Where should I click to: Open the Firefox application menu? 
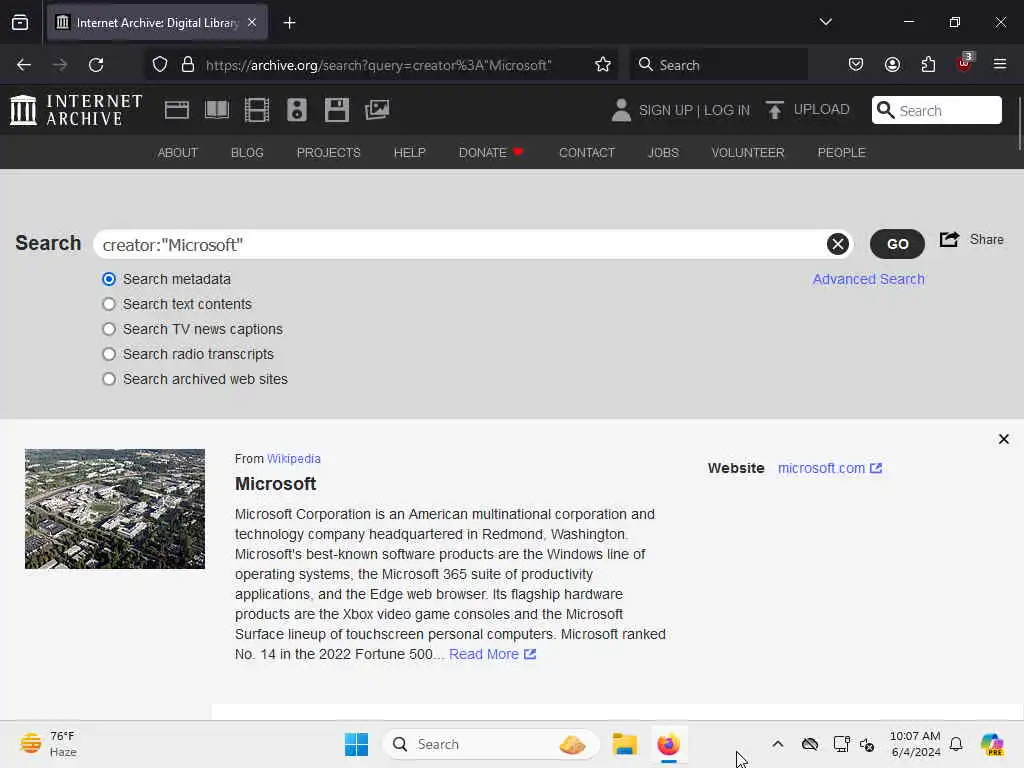(1000, 64)
